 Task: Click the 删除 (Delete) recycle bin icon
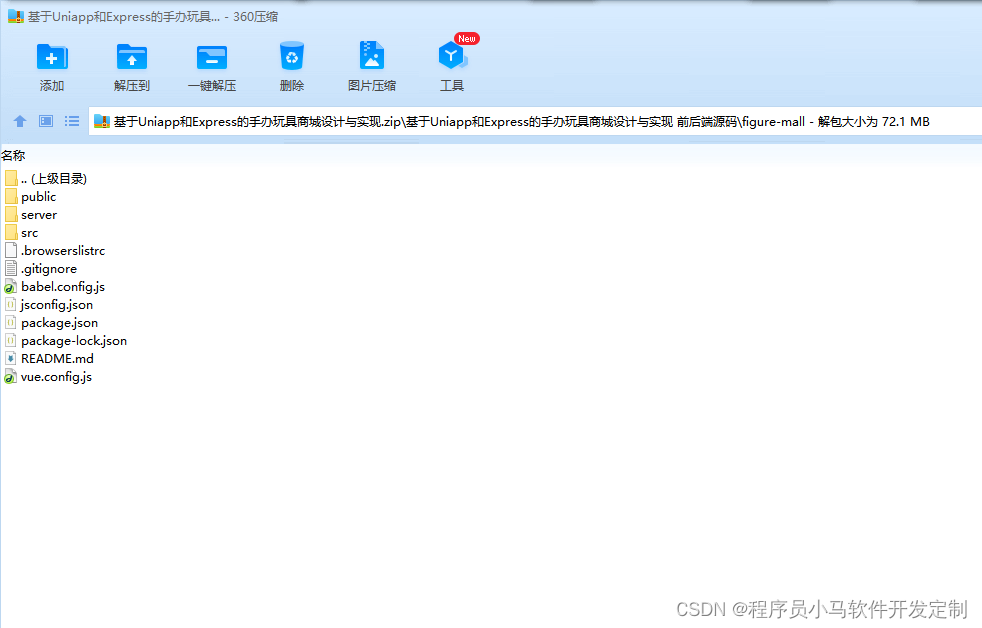292,56
